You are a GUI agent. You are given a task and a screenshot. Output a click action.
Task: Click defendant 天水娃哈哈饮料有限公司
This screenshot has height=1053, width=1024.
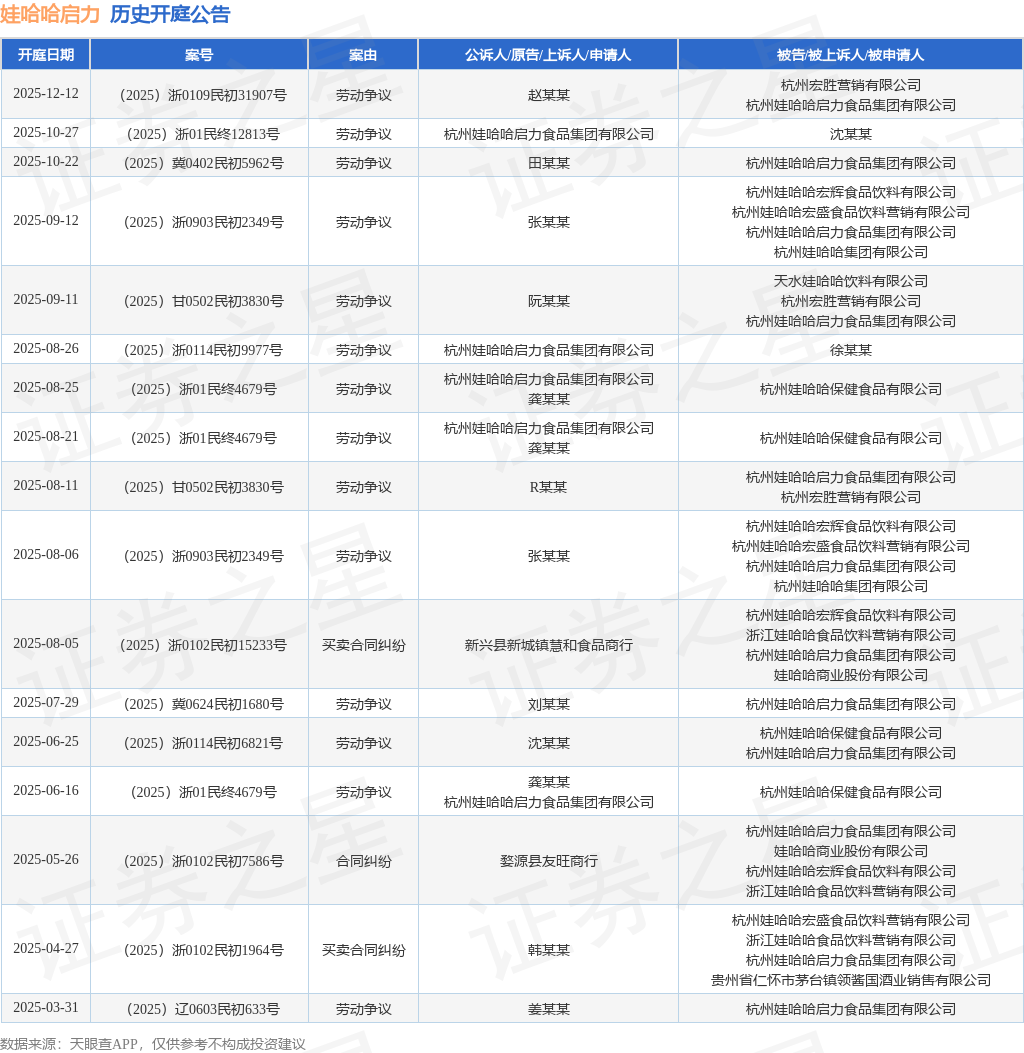click(851, 281)
